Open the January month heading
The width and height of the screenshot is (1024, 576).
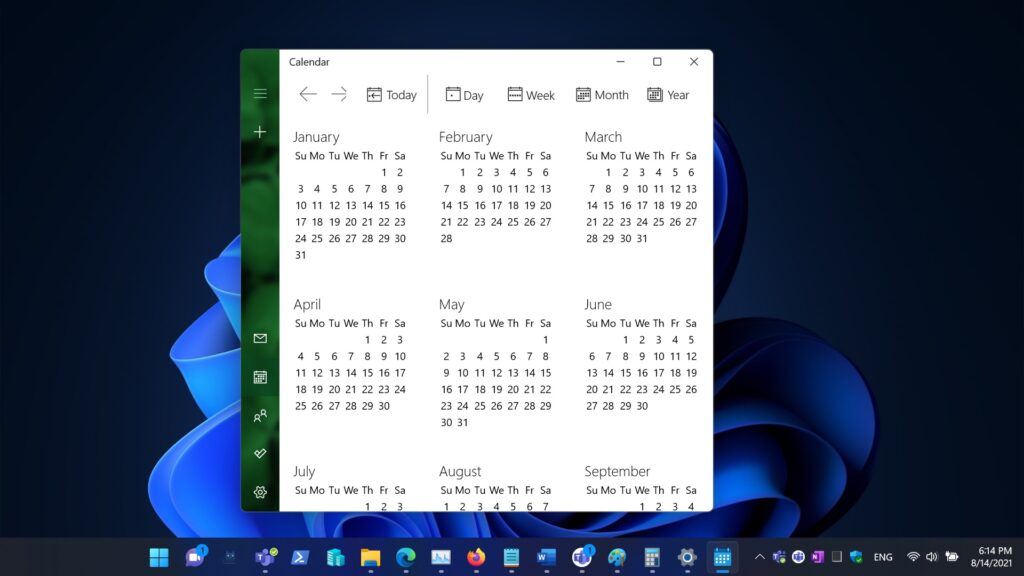pyautogui.click(x=316, y=137)
